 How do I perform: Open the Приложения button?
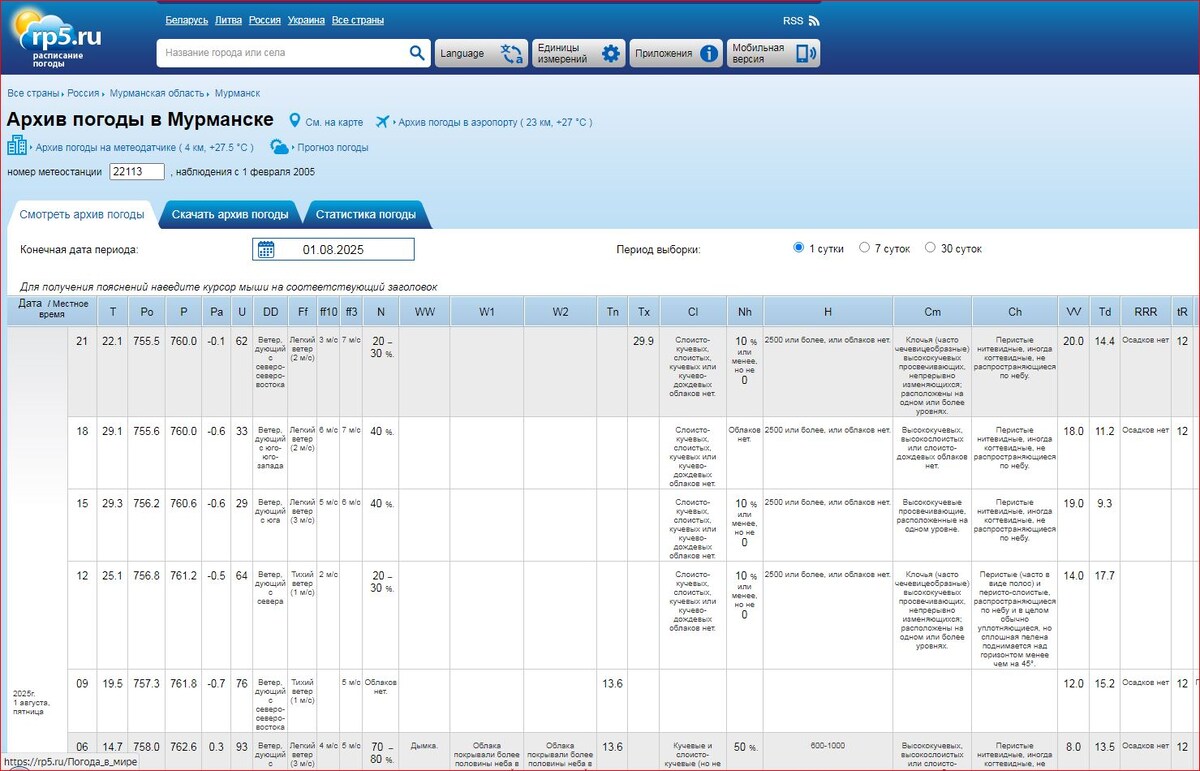676,54
